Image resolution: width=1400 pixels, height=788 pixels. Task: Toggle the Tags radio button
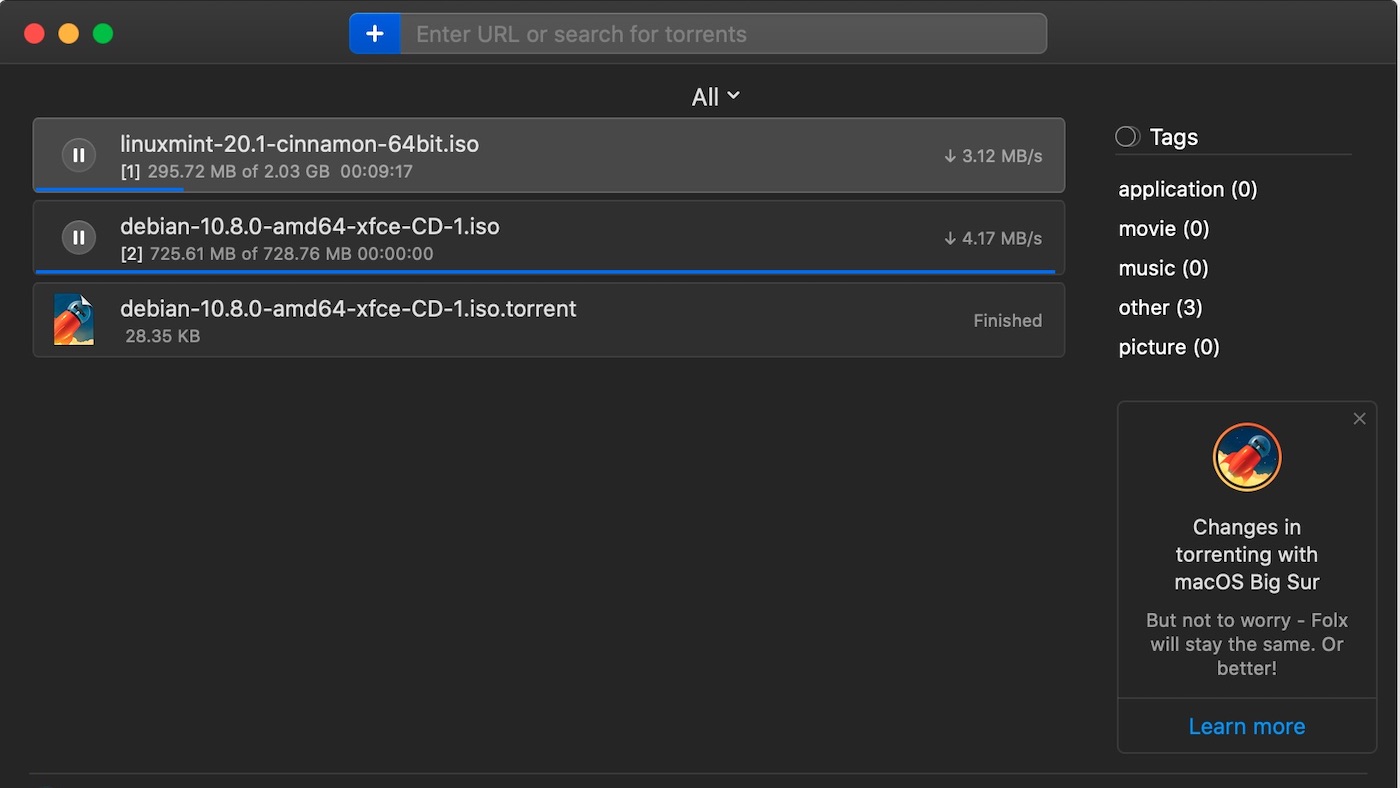[x=1127, y=137]
